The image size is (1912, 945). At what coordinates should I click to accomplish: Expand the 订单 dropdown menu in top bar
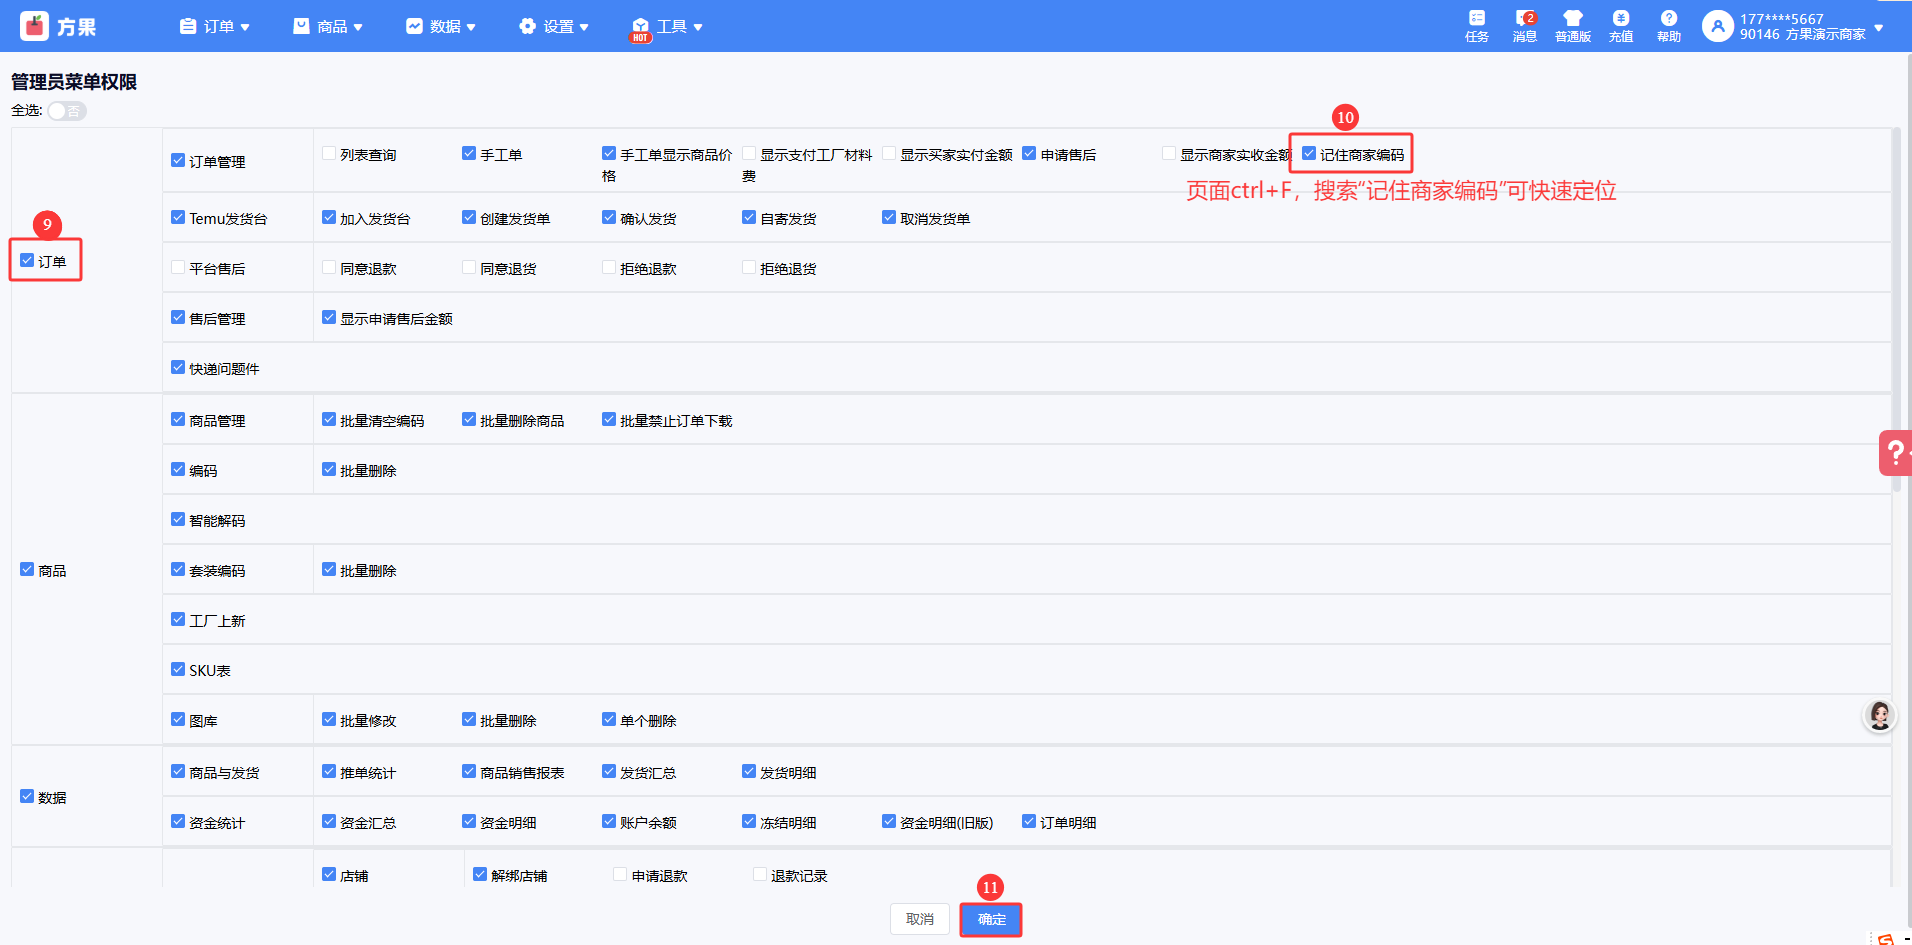click(x=215, y=26)
